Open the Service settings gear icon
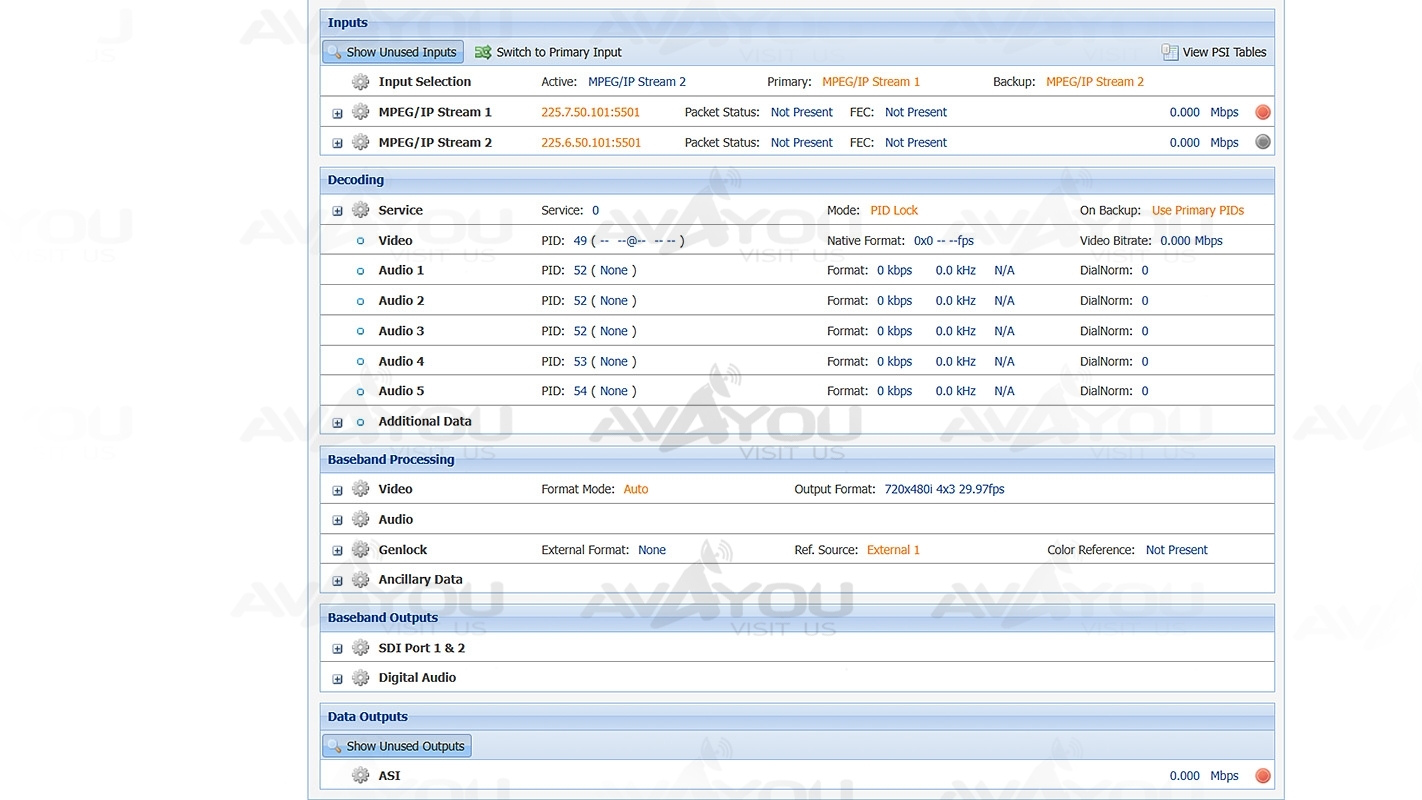 (360, 210)
